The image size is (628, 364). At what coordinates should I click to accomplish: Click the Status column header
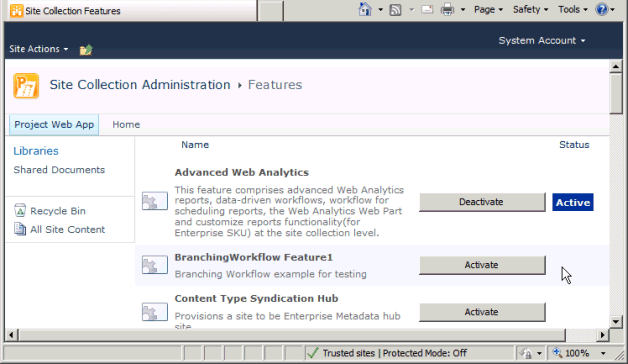point(574,145)
